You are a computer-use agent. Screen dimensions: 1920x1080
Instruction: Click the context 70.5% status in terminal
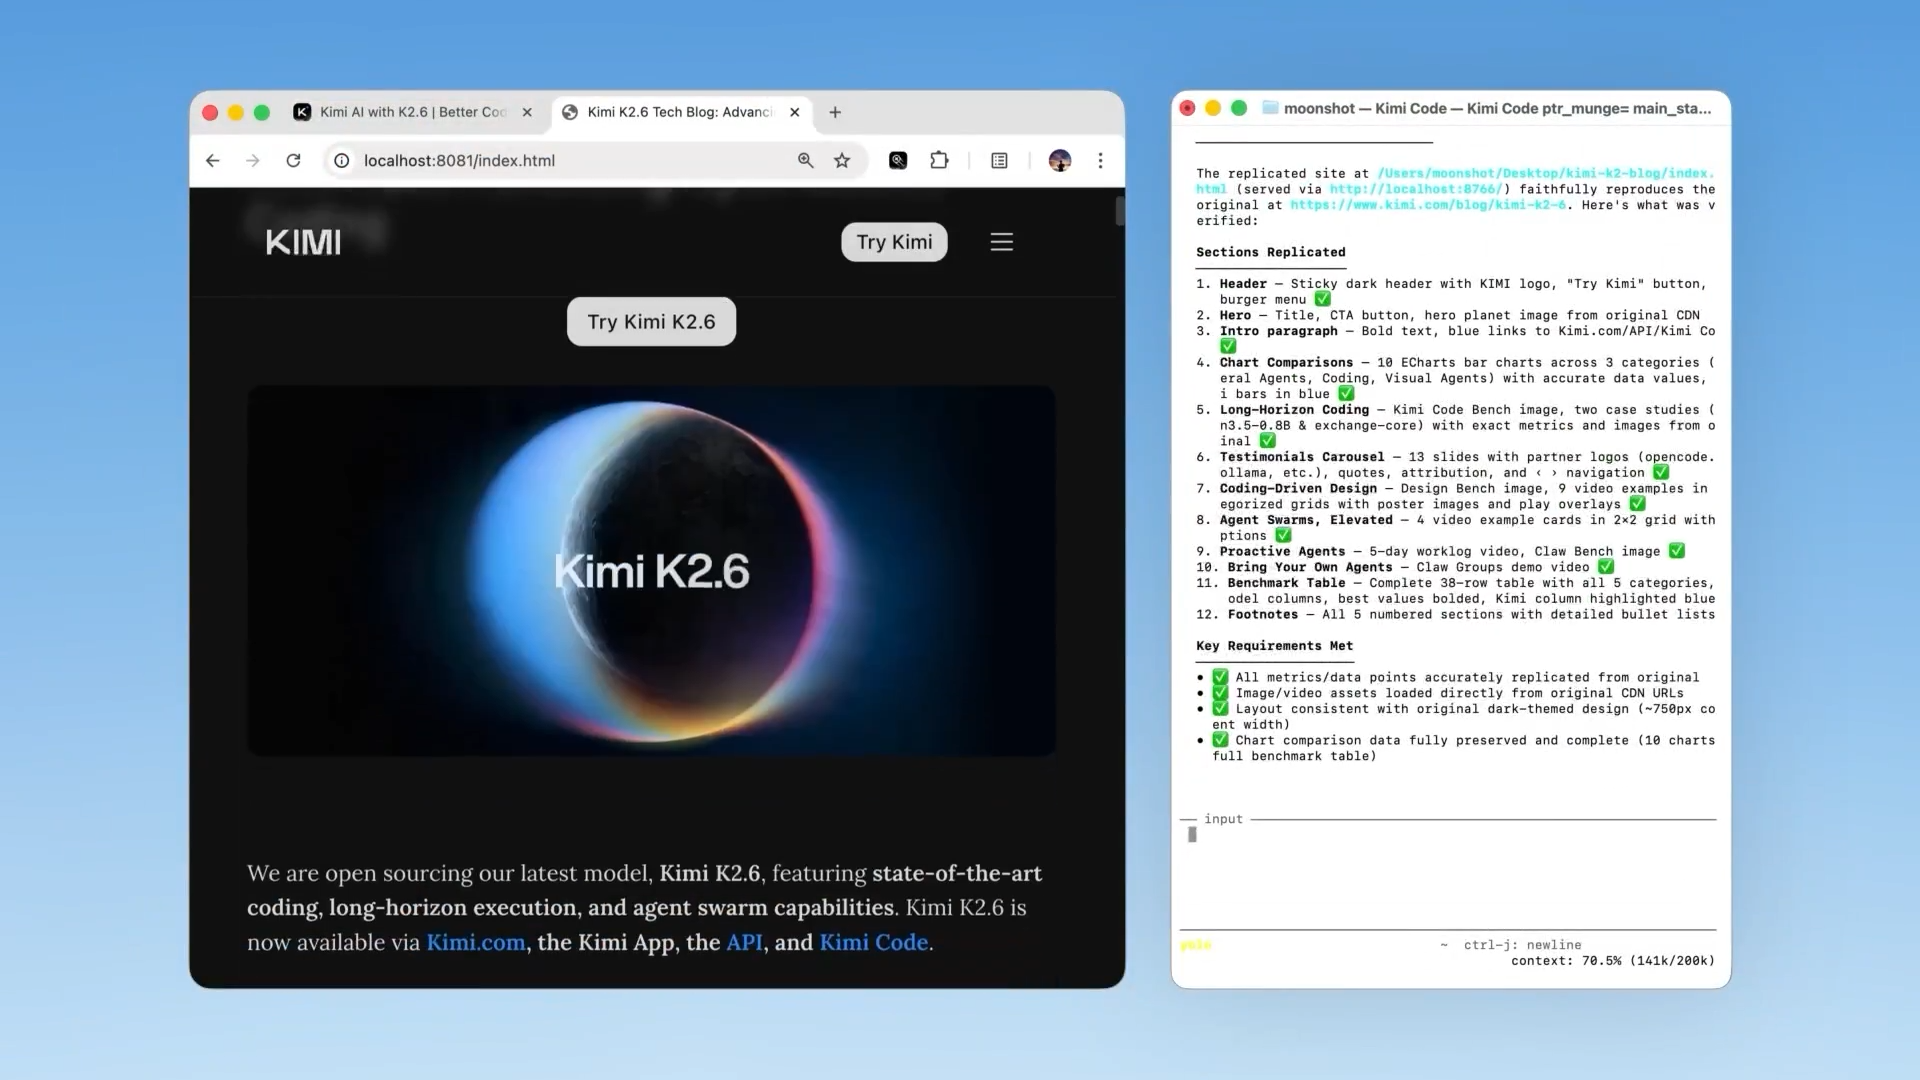coord(1613,961)
